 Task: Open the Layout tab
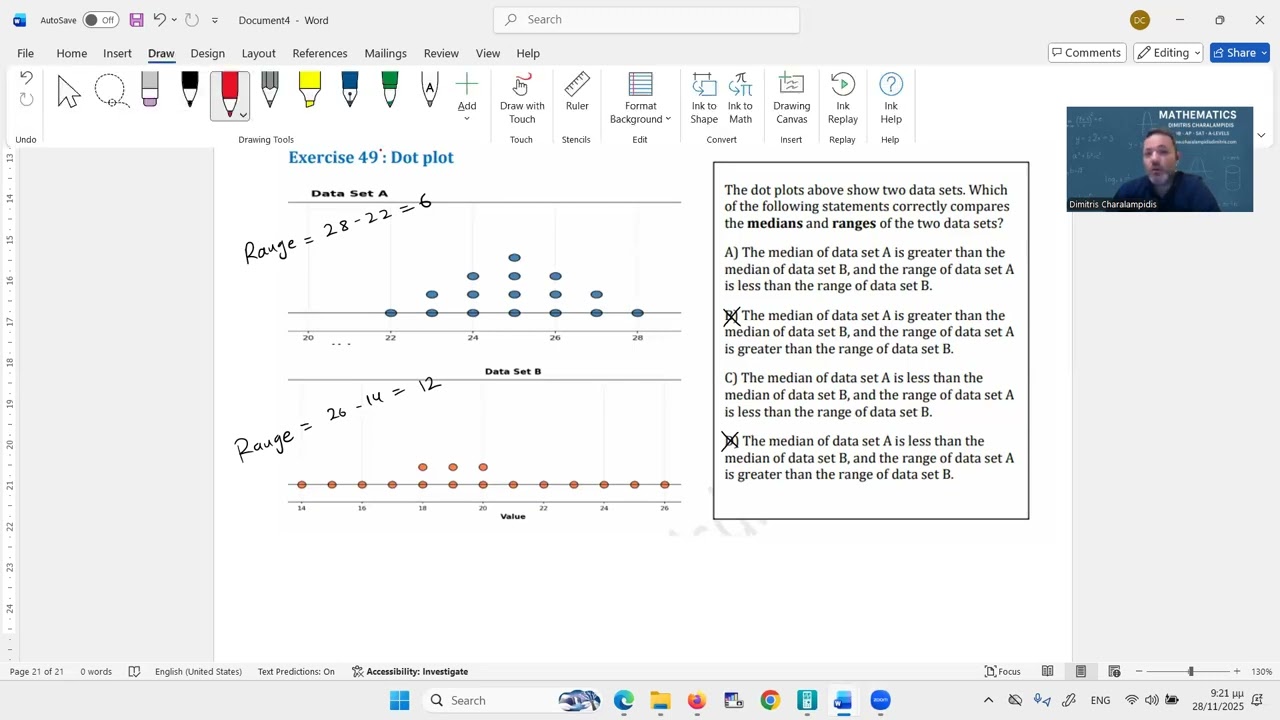258,53
